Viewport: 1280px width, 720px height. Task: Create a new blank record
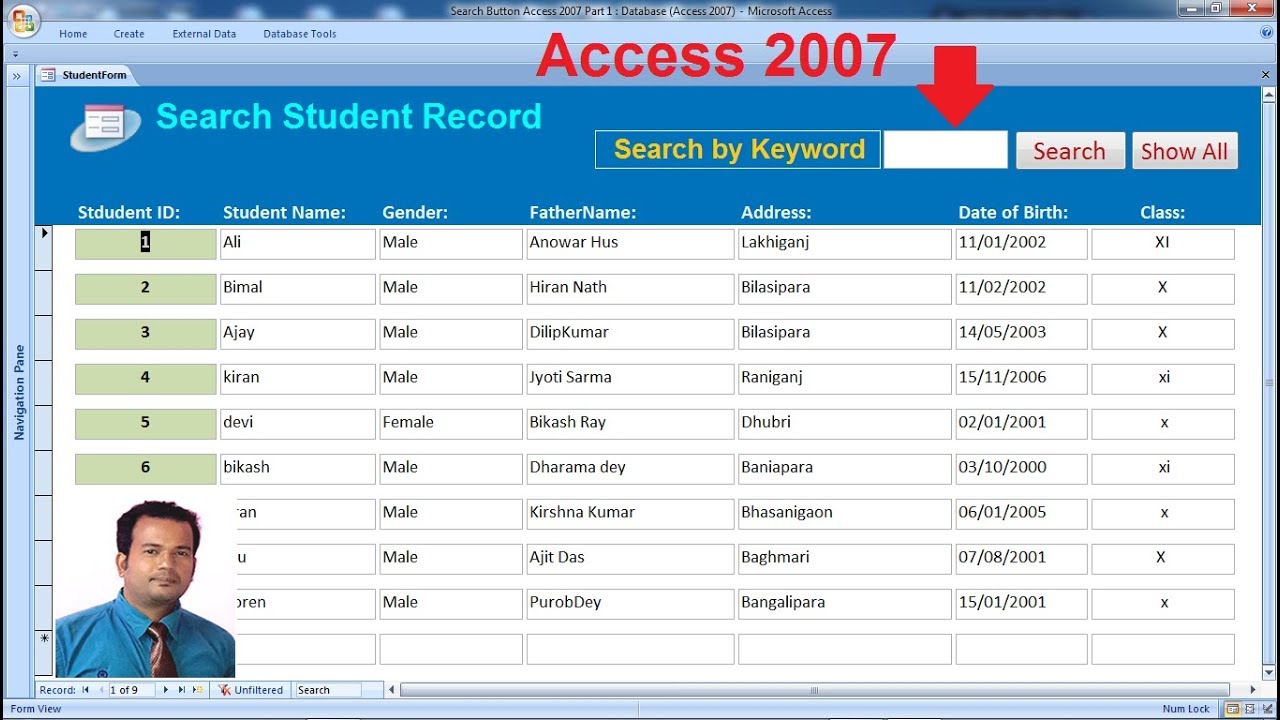coord(198,690)
